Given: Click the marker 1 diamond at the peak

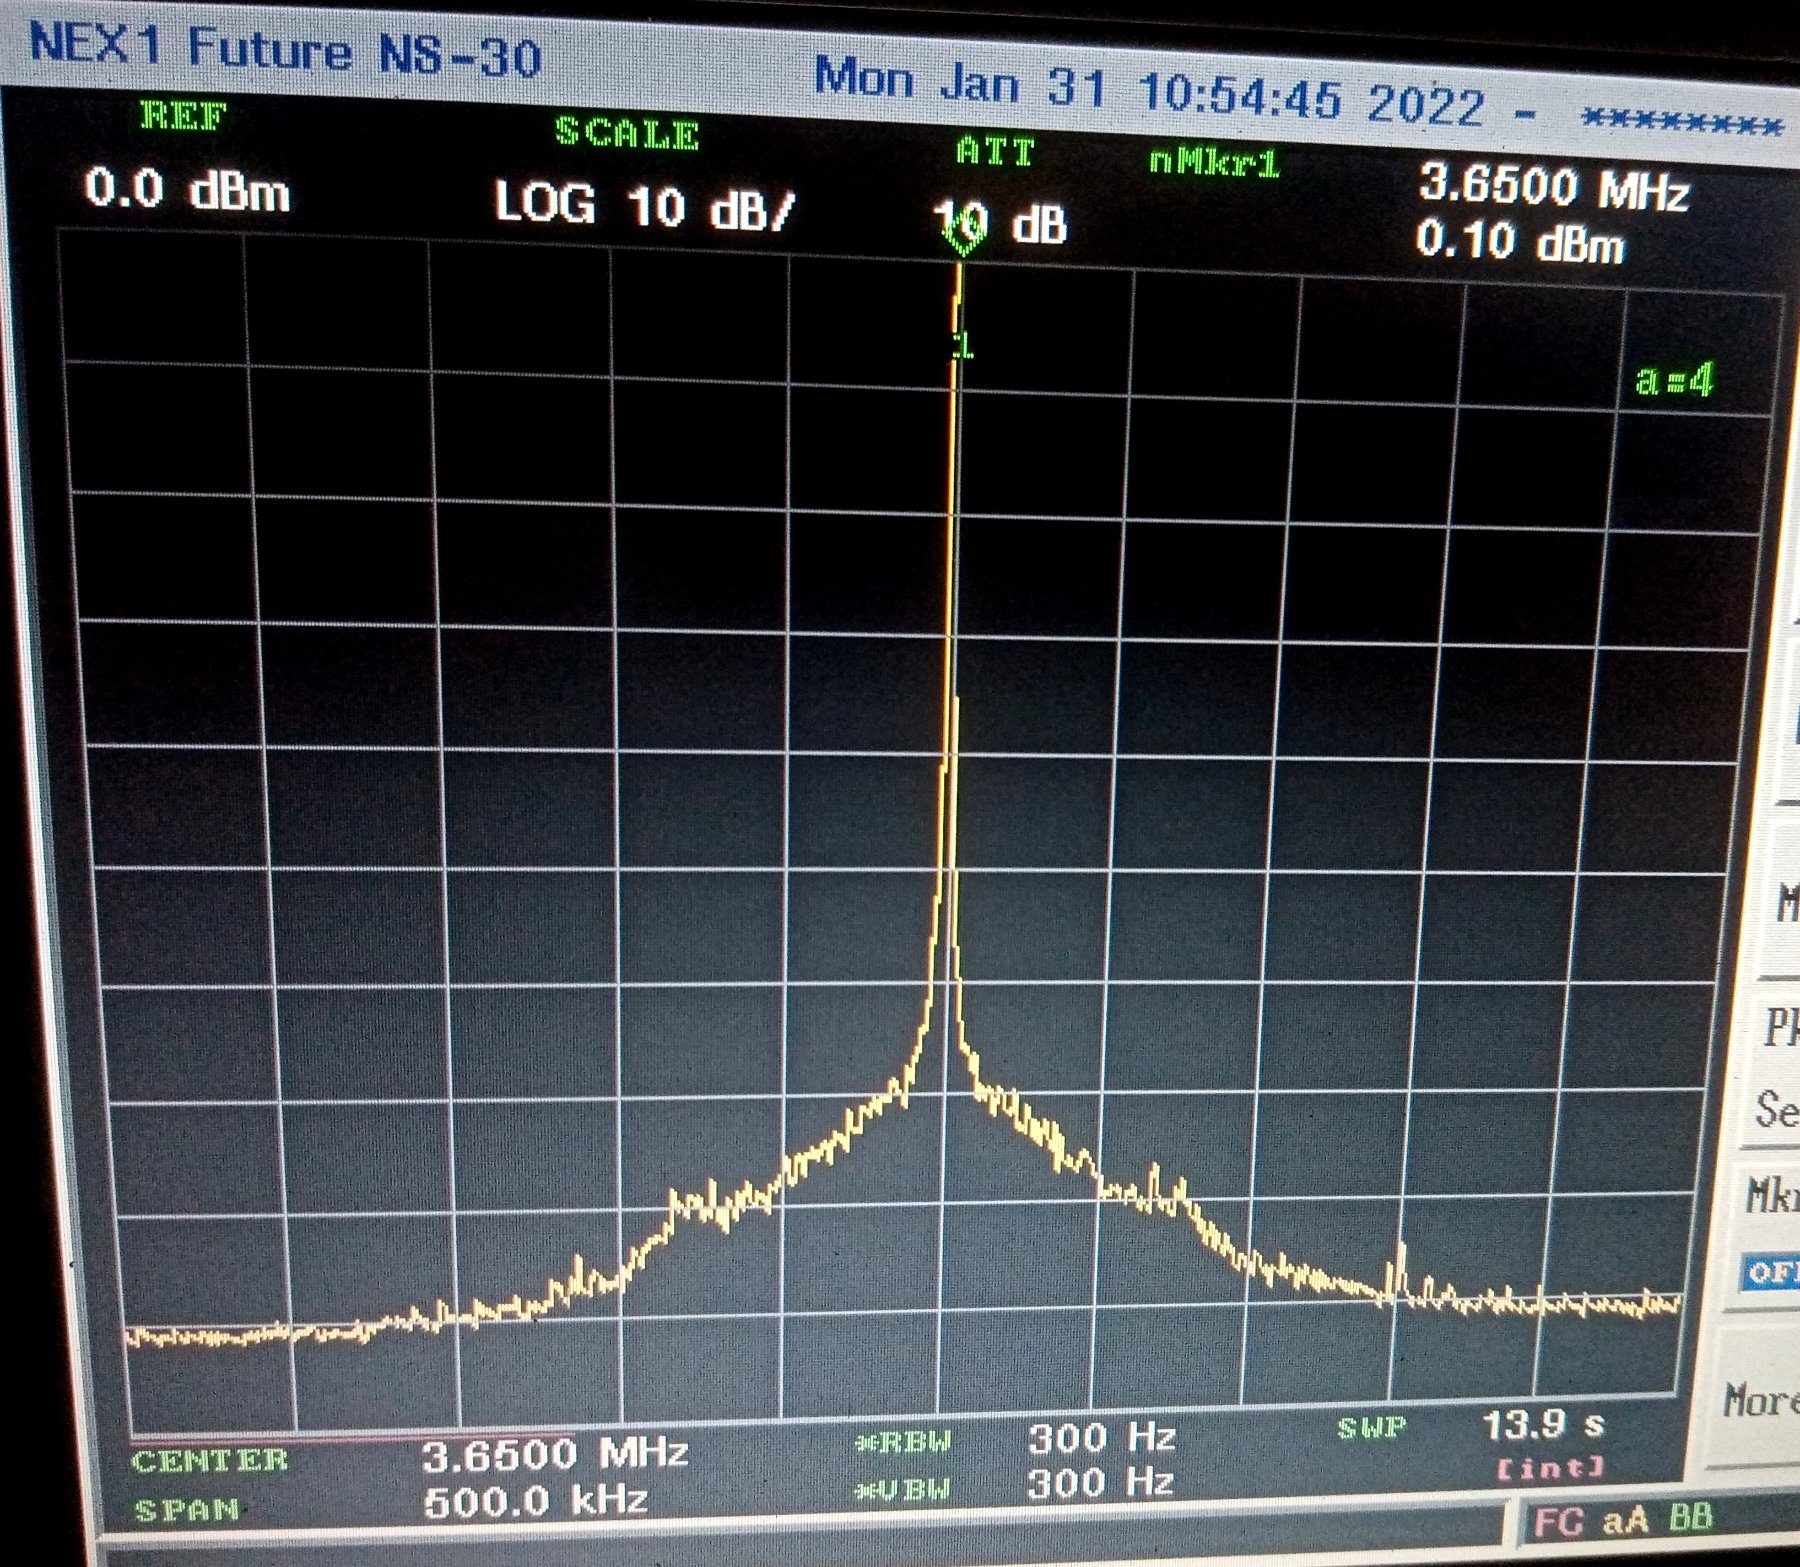Looking at the screenshot, I should [963, 240].
